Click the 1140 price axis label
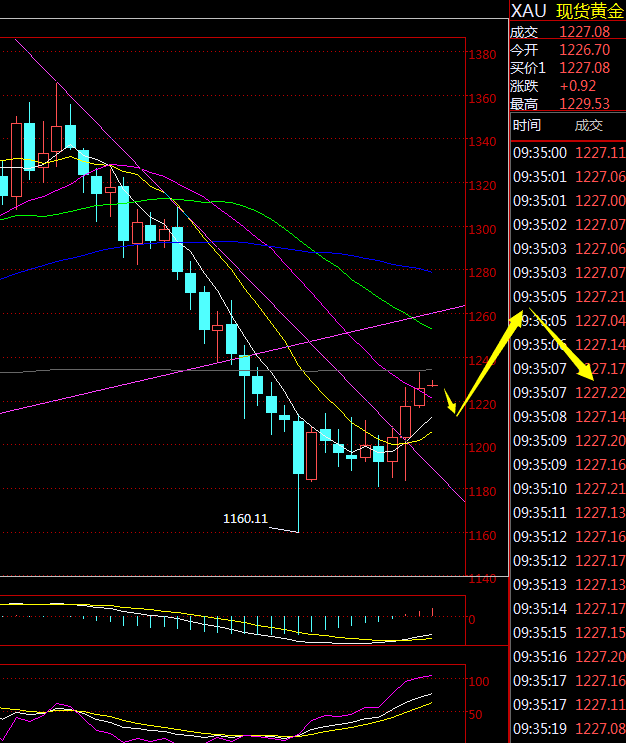 (x=483, y=579)
